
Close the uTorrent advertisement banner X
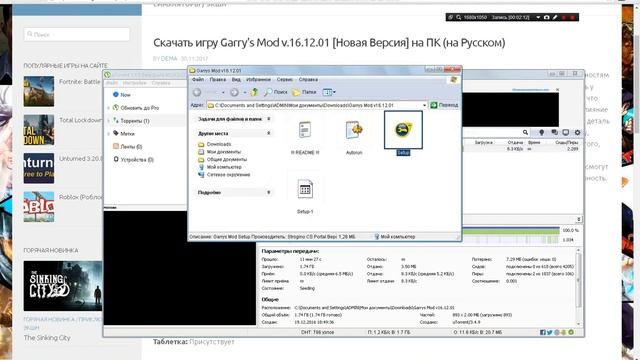pyautogui.click(x=557, y=89)
